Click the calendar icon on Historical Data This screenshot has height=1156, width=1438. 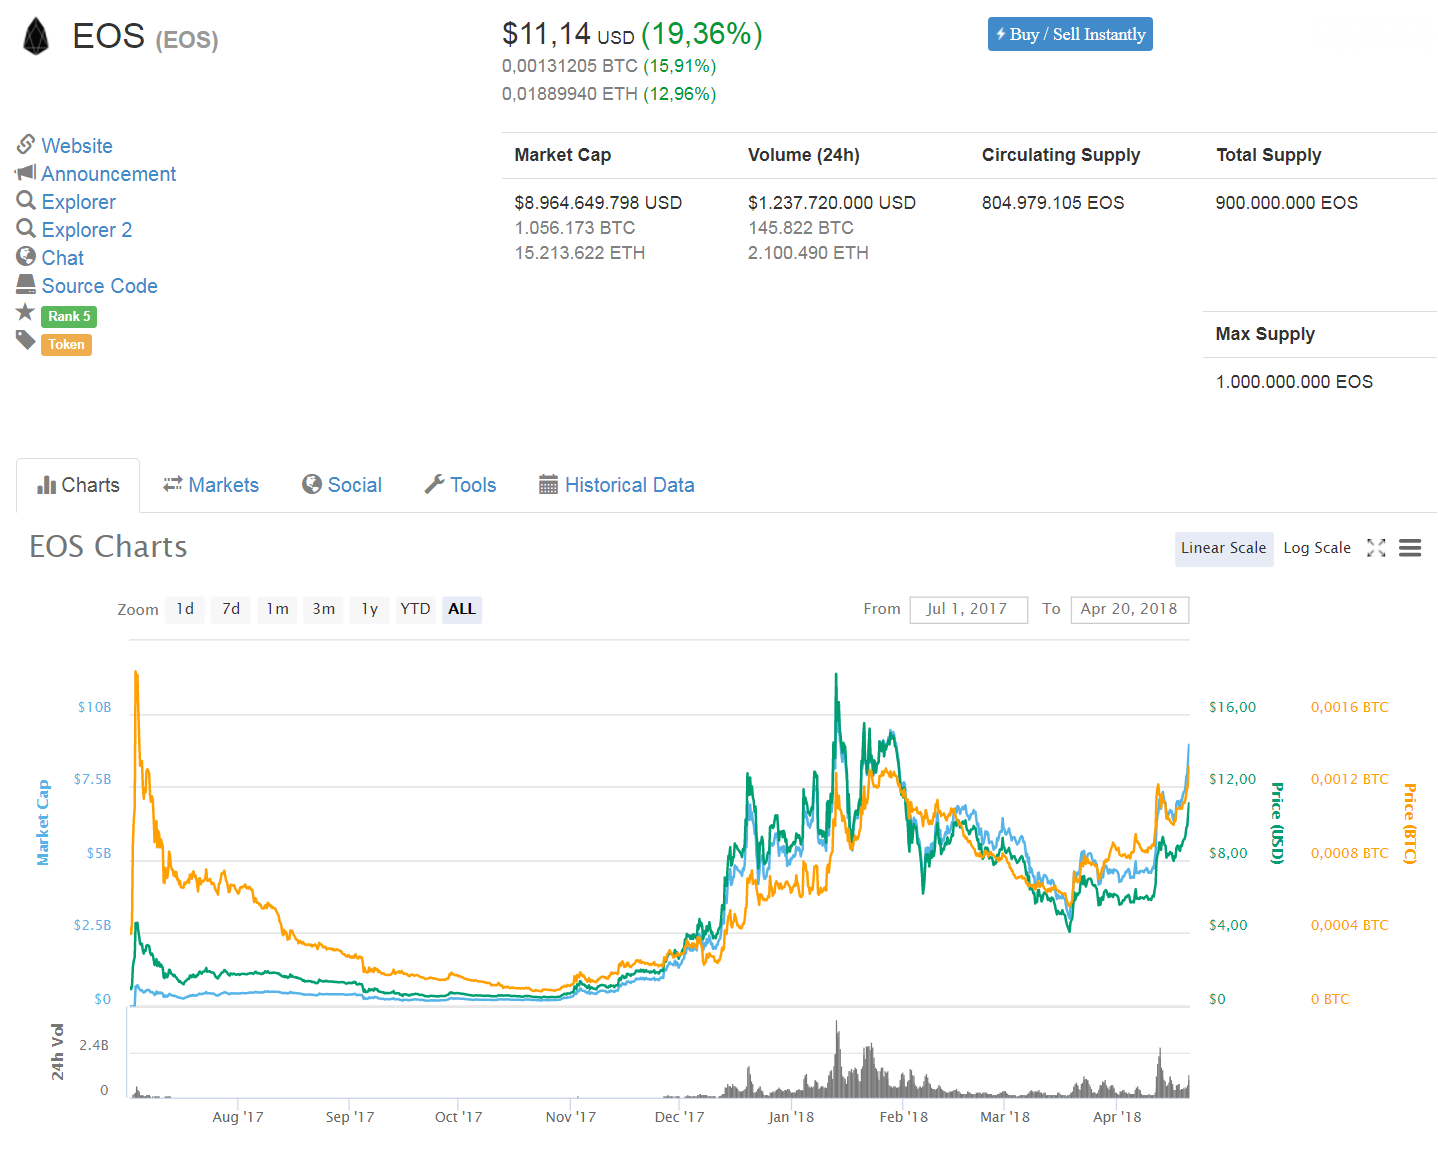pyautogui.click(x=548, y=484)
